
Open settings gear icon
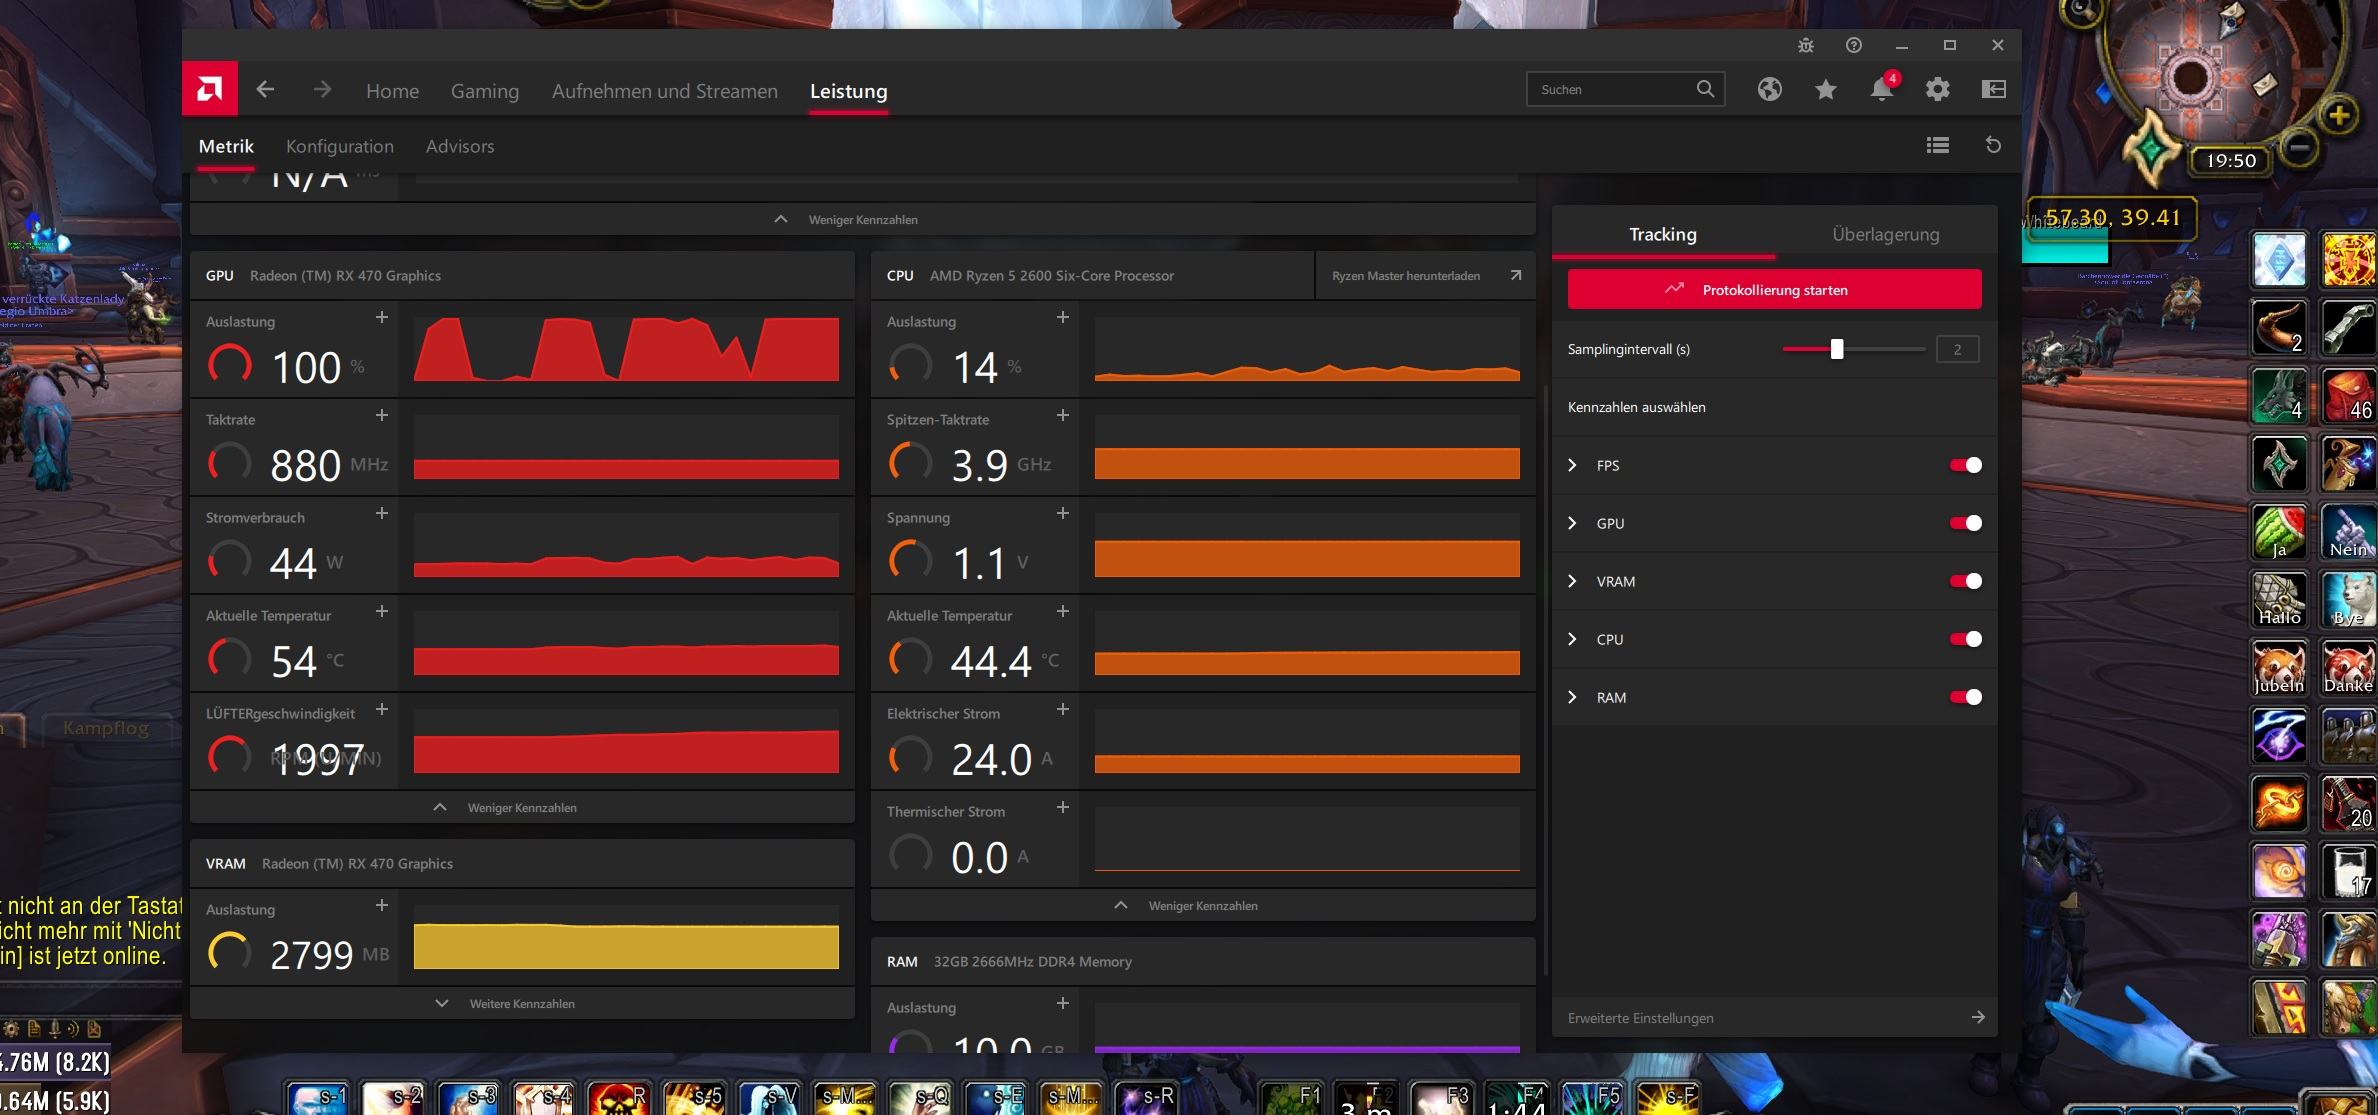1937,90
